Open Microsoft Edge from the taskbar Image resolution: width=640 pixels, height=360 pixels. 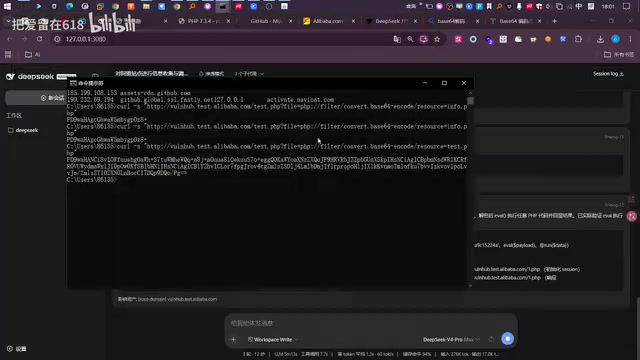click(x=70, y=6)
